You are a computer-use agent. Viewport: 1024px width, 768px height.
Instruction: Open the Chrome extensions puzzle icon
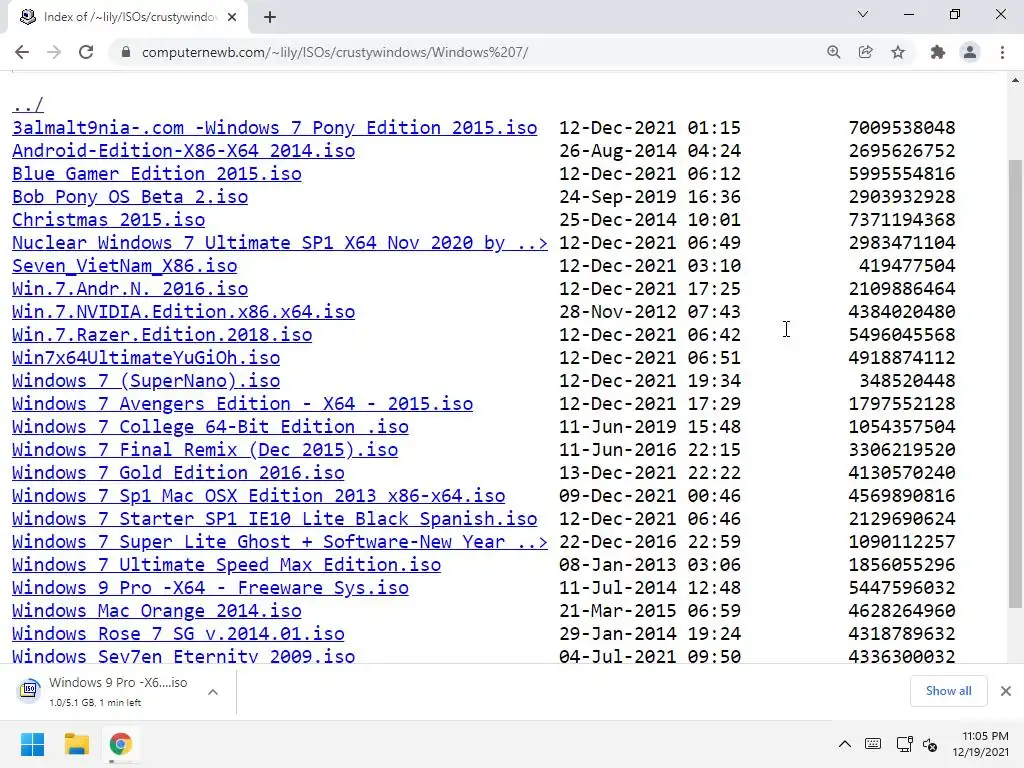(x=938, y=52)
